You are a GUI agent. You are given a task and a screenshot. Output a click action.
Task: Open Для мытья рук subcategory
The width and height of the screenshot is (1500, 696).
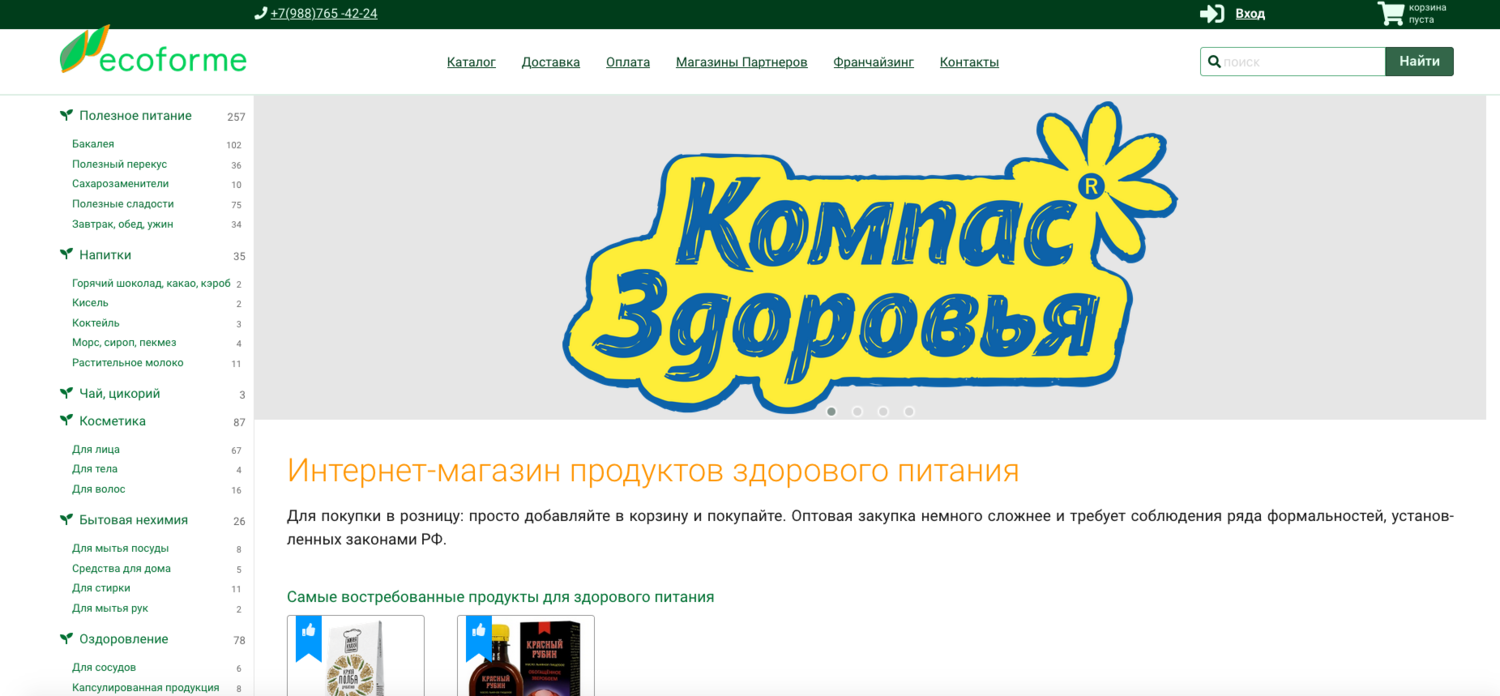110,608
